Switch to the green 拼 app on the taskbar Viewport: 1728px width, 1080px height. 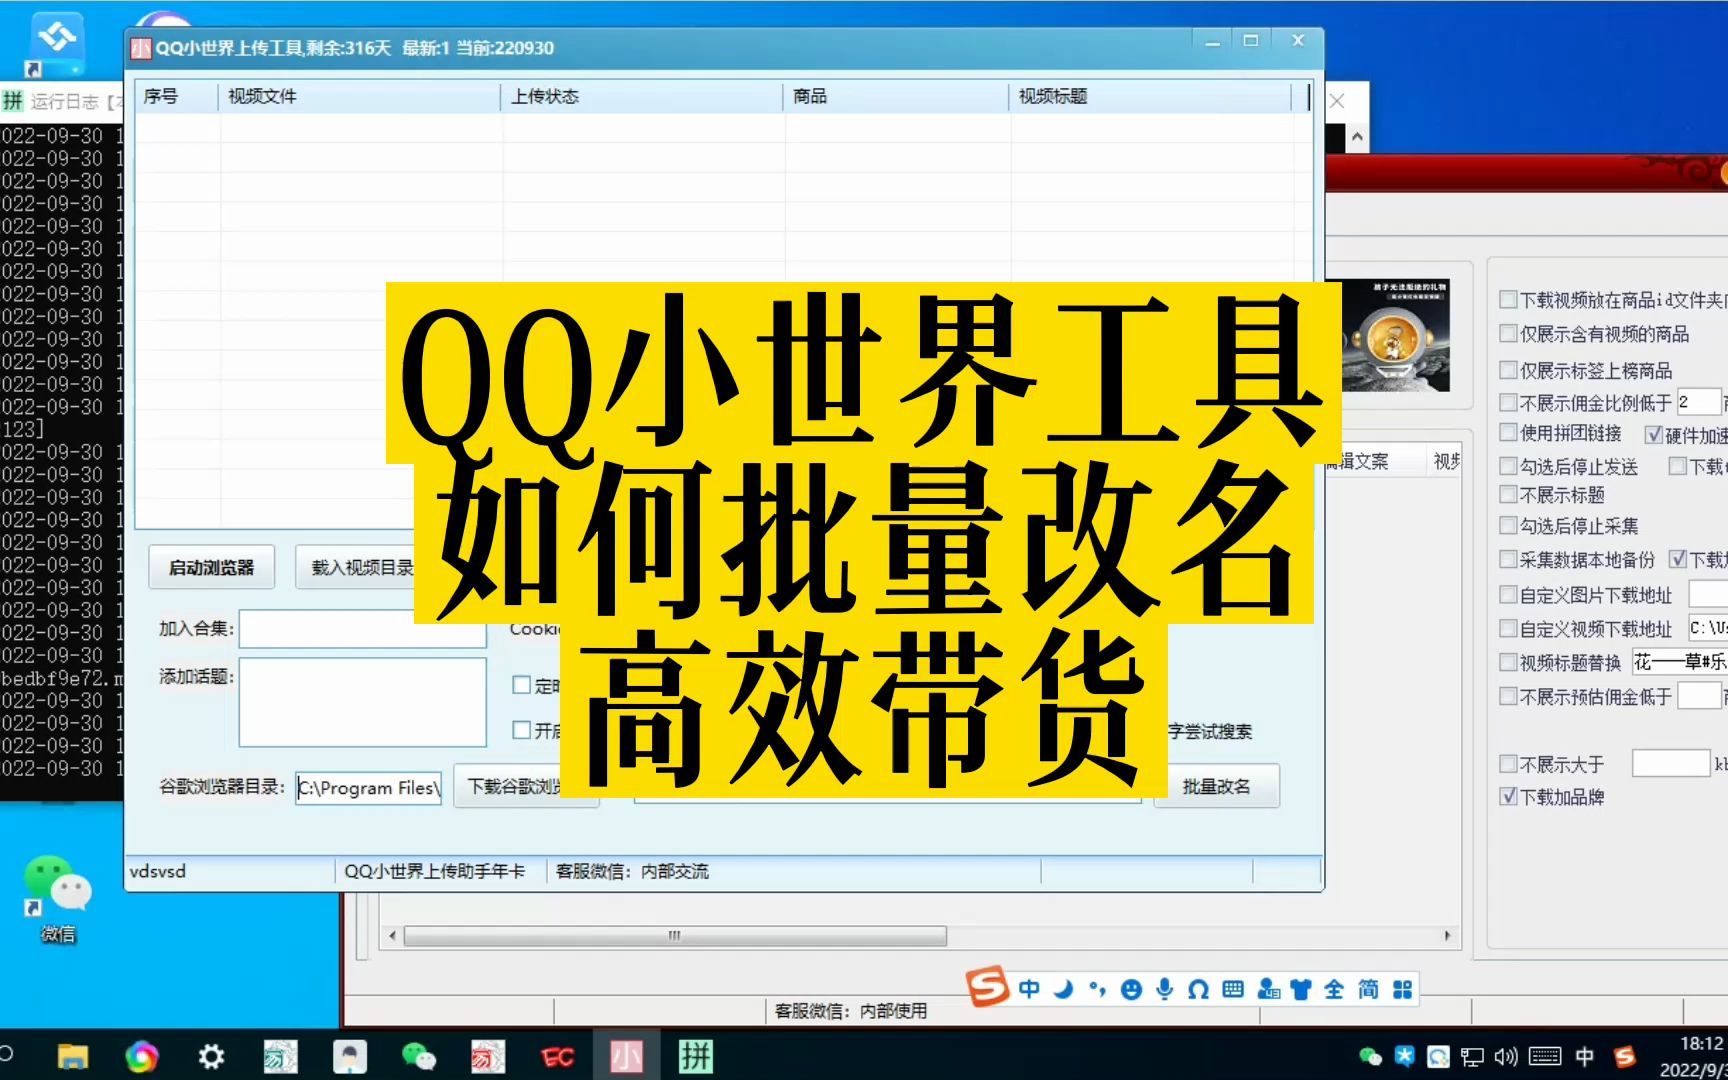pos(696,1056)
